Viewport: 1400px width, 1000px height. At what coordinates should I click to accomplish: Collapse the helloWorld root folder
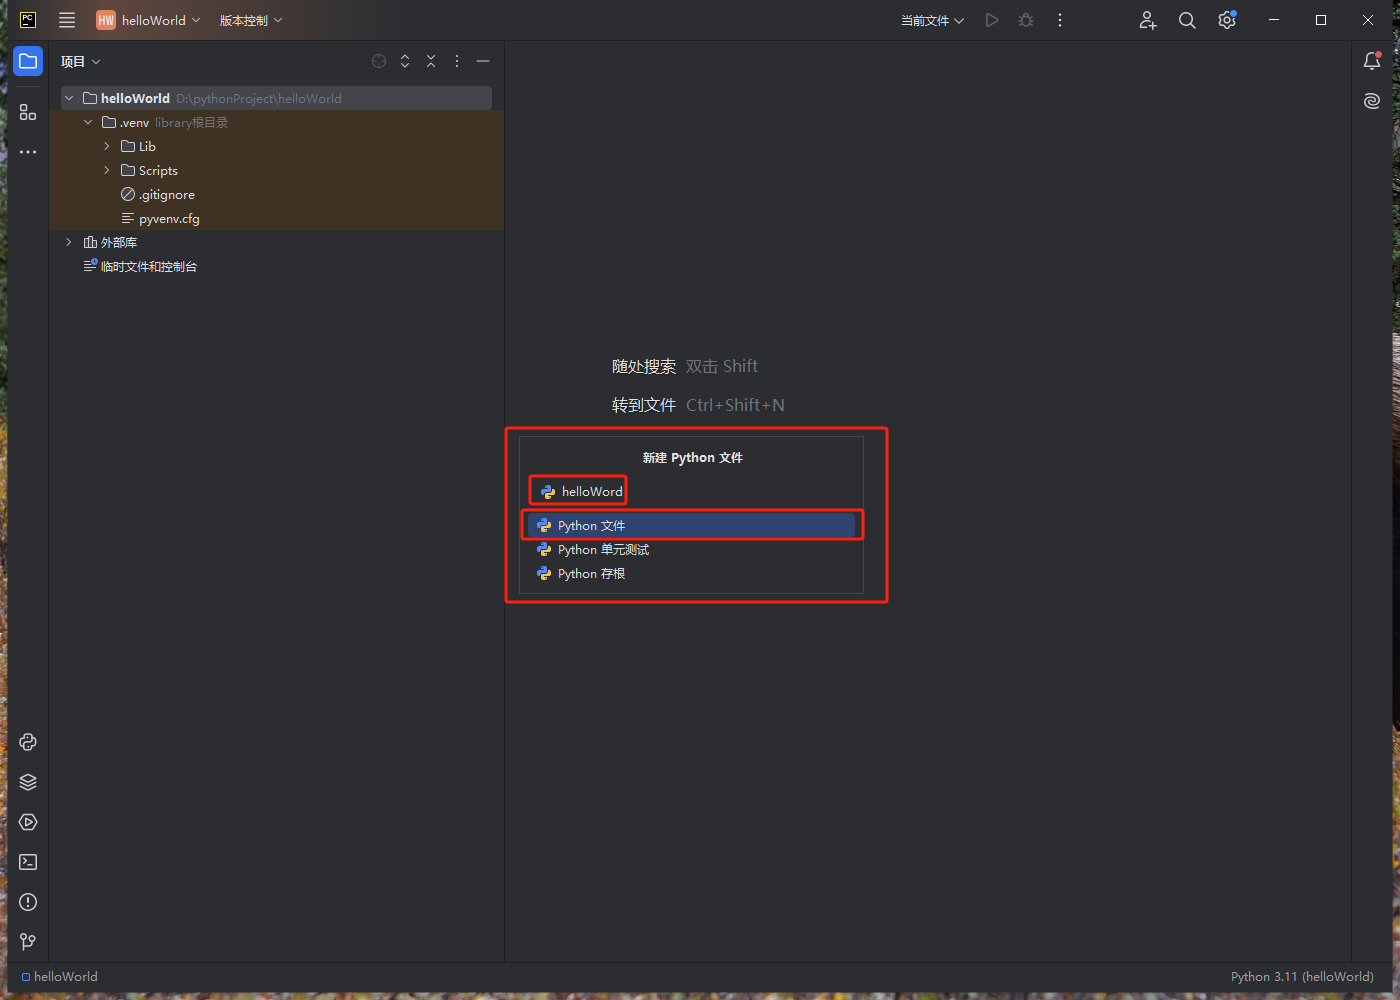pyautogui.click(x=69, y=98)
